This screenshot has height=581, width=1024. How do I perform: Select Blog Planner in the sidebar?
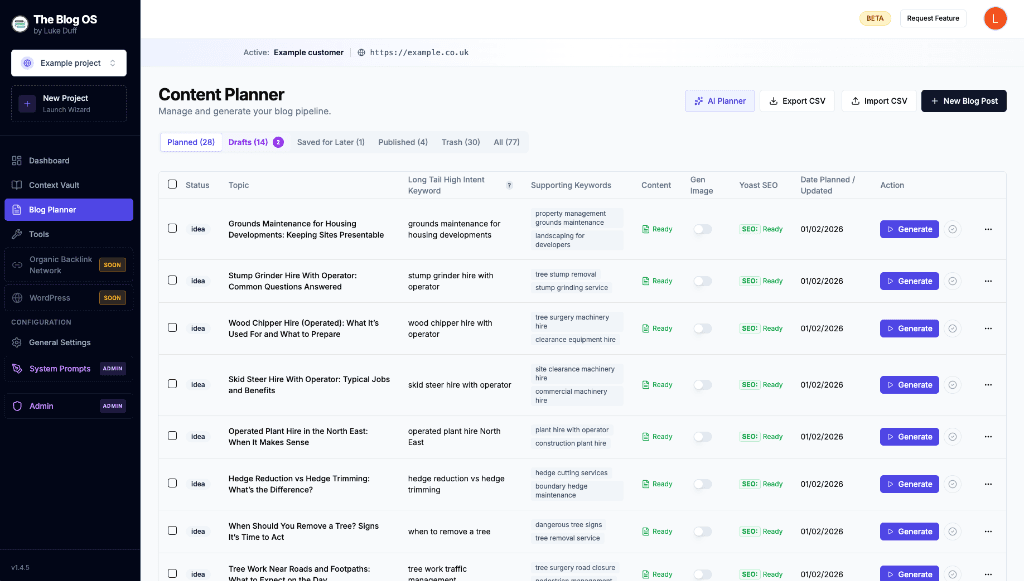click(58, 209)
